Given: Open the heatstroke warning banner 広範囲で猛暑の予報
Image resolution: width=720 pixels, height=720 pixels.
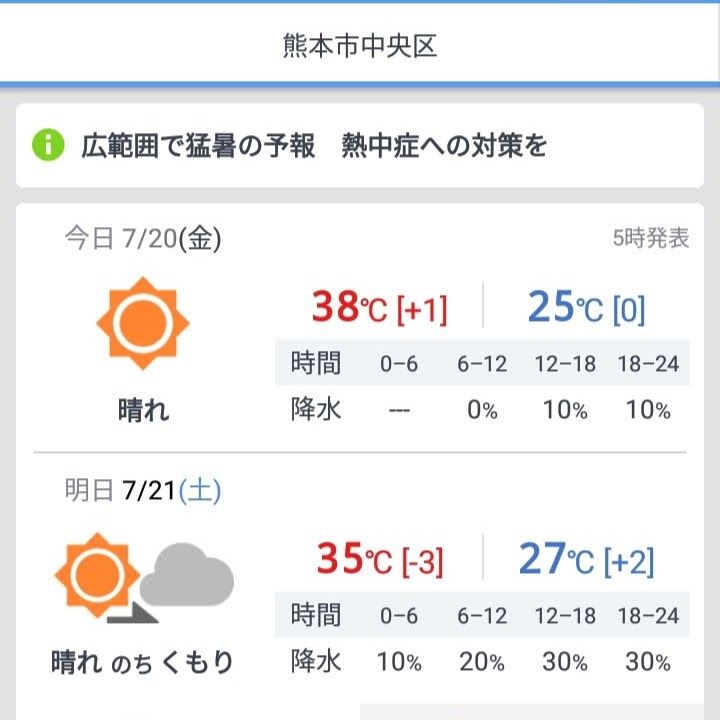Looking at the screenshot, I should tap(360, 146).
